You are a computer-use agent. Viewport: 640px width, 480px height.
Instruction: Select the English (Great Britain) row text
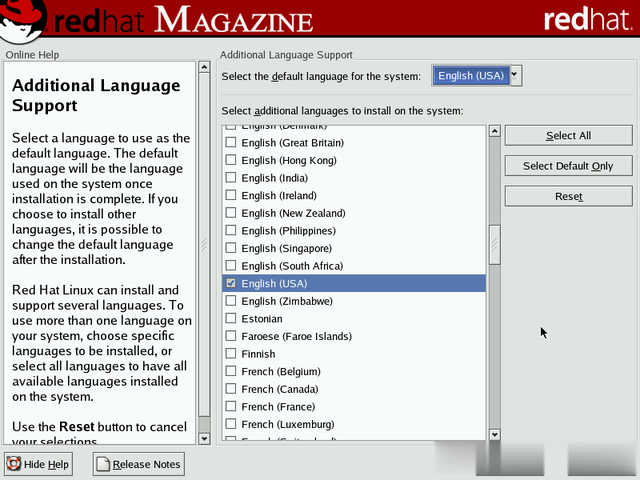point(293,143)
